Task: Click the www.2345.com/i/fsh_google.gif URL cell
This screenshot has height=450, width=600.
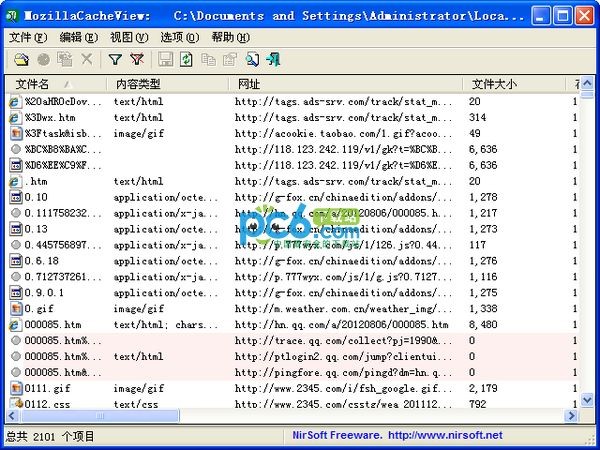Action: click(x=343, y=388)
